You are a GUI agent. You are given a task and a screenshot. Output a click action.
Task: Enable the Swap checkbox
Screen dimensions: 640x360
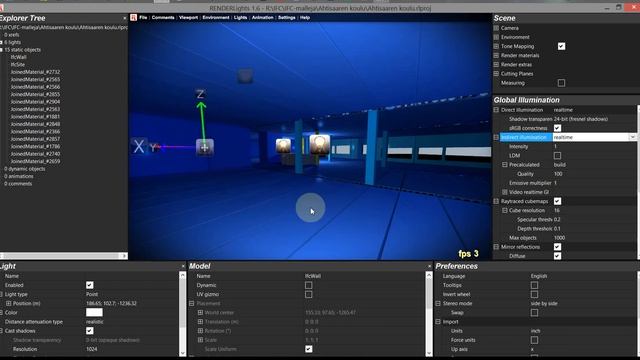[534, 313]
